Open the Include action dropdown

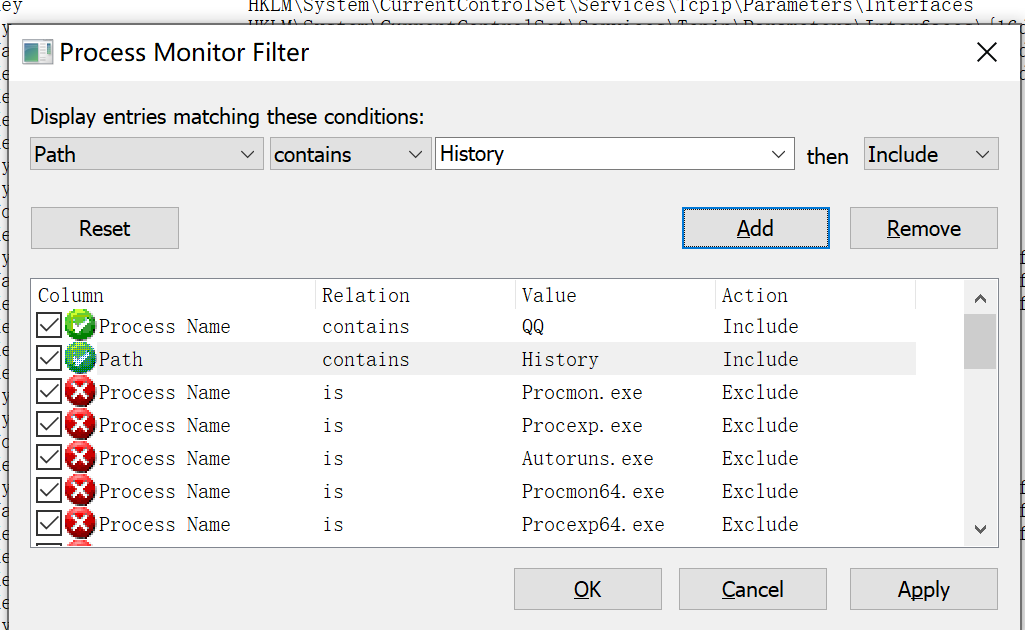(x=931, y=154)
